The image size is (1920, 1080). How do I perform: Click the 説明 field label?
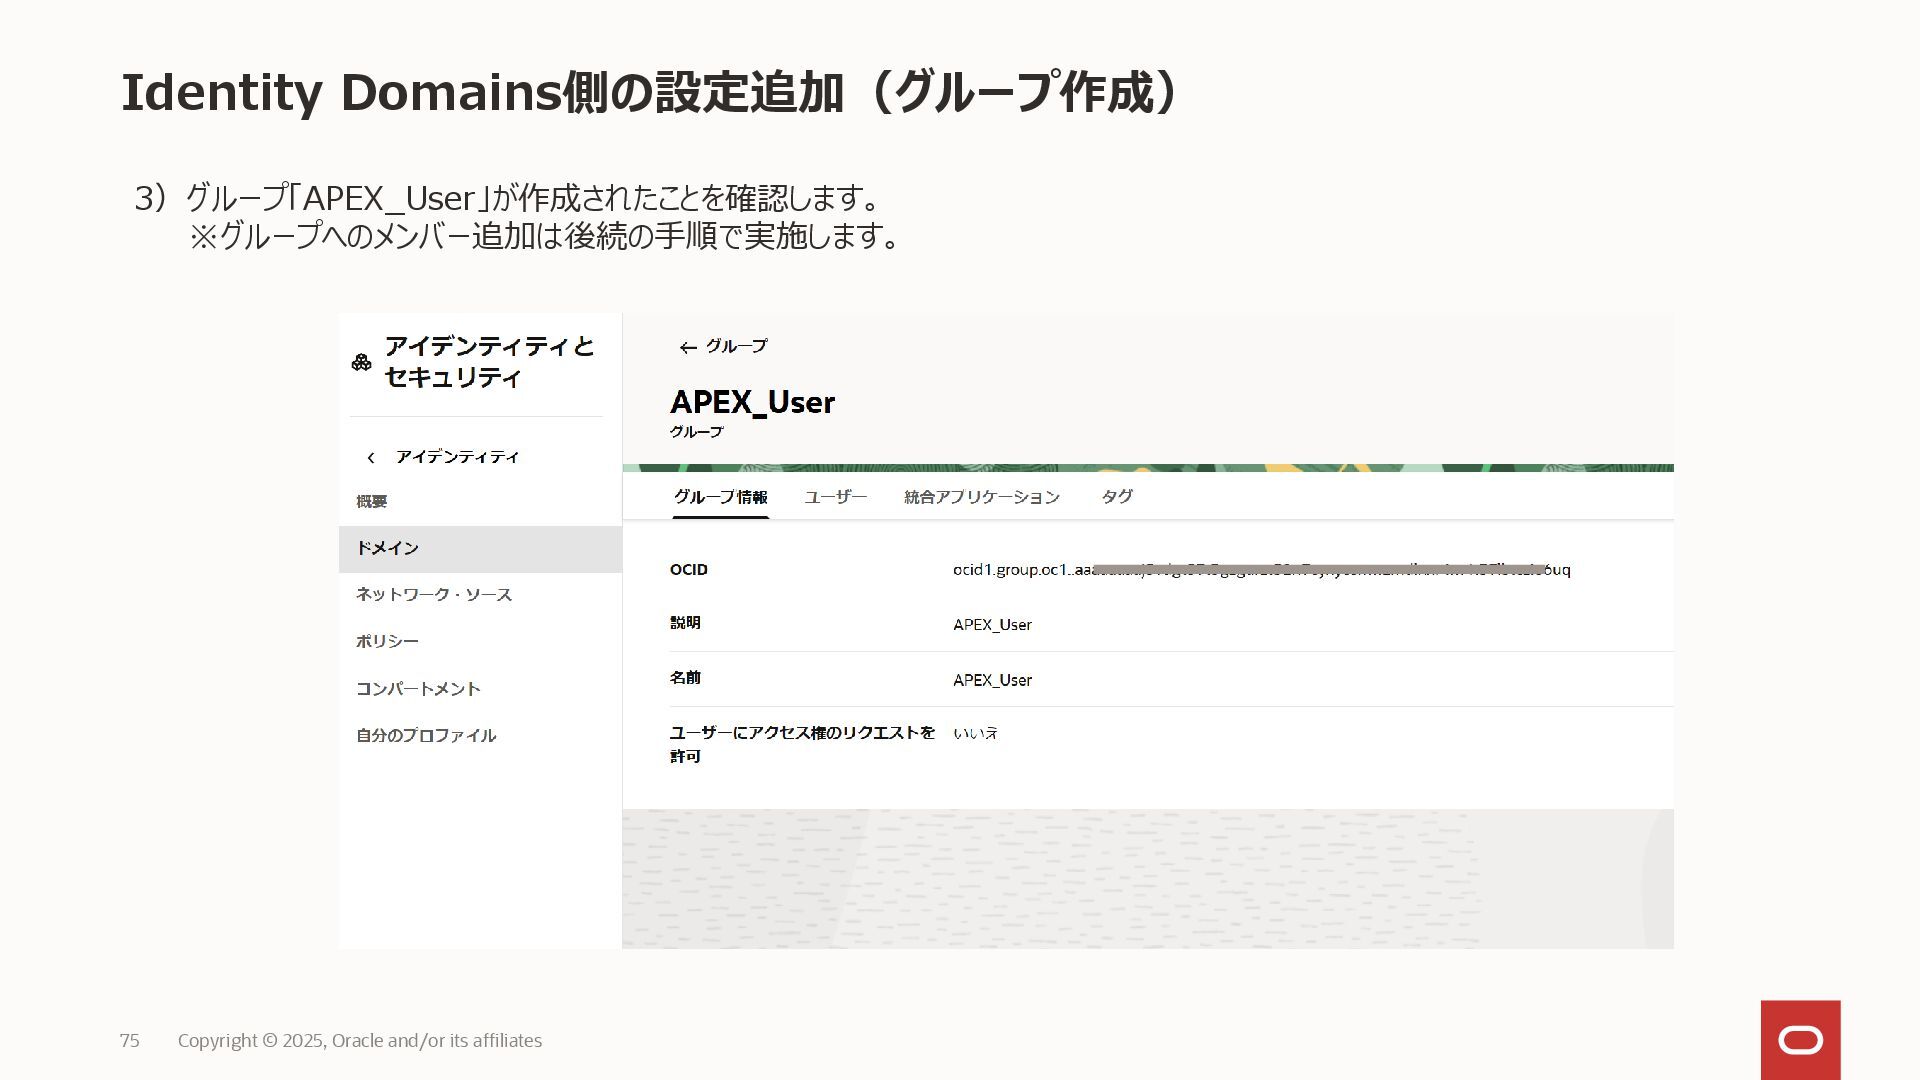(x=685, y=623)
